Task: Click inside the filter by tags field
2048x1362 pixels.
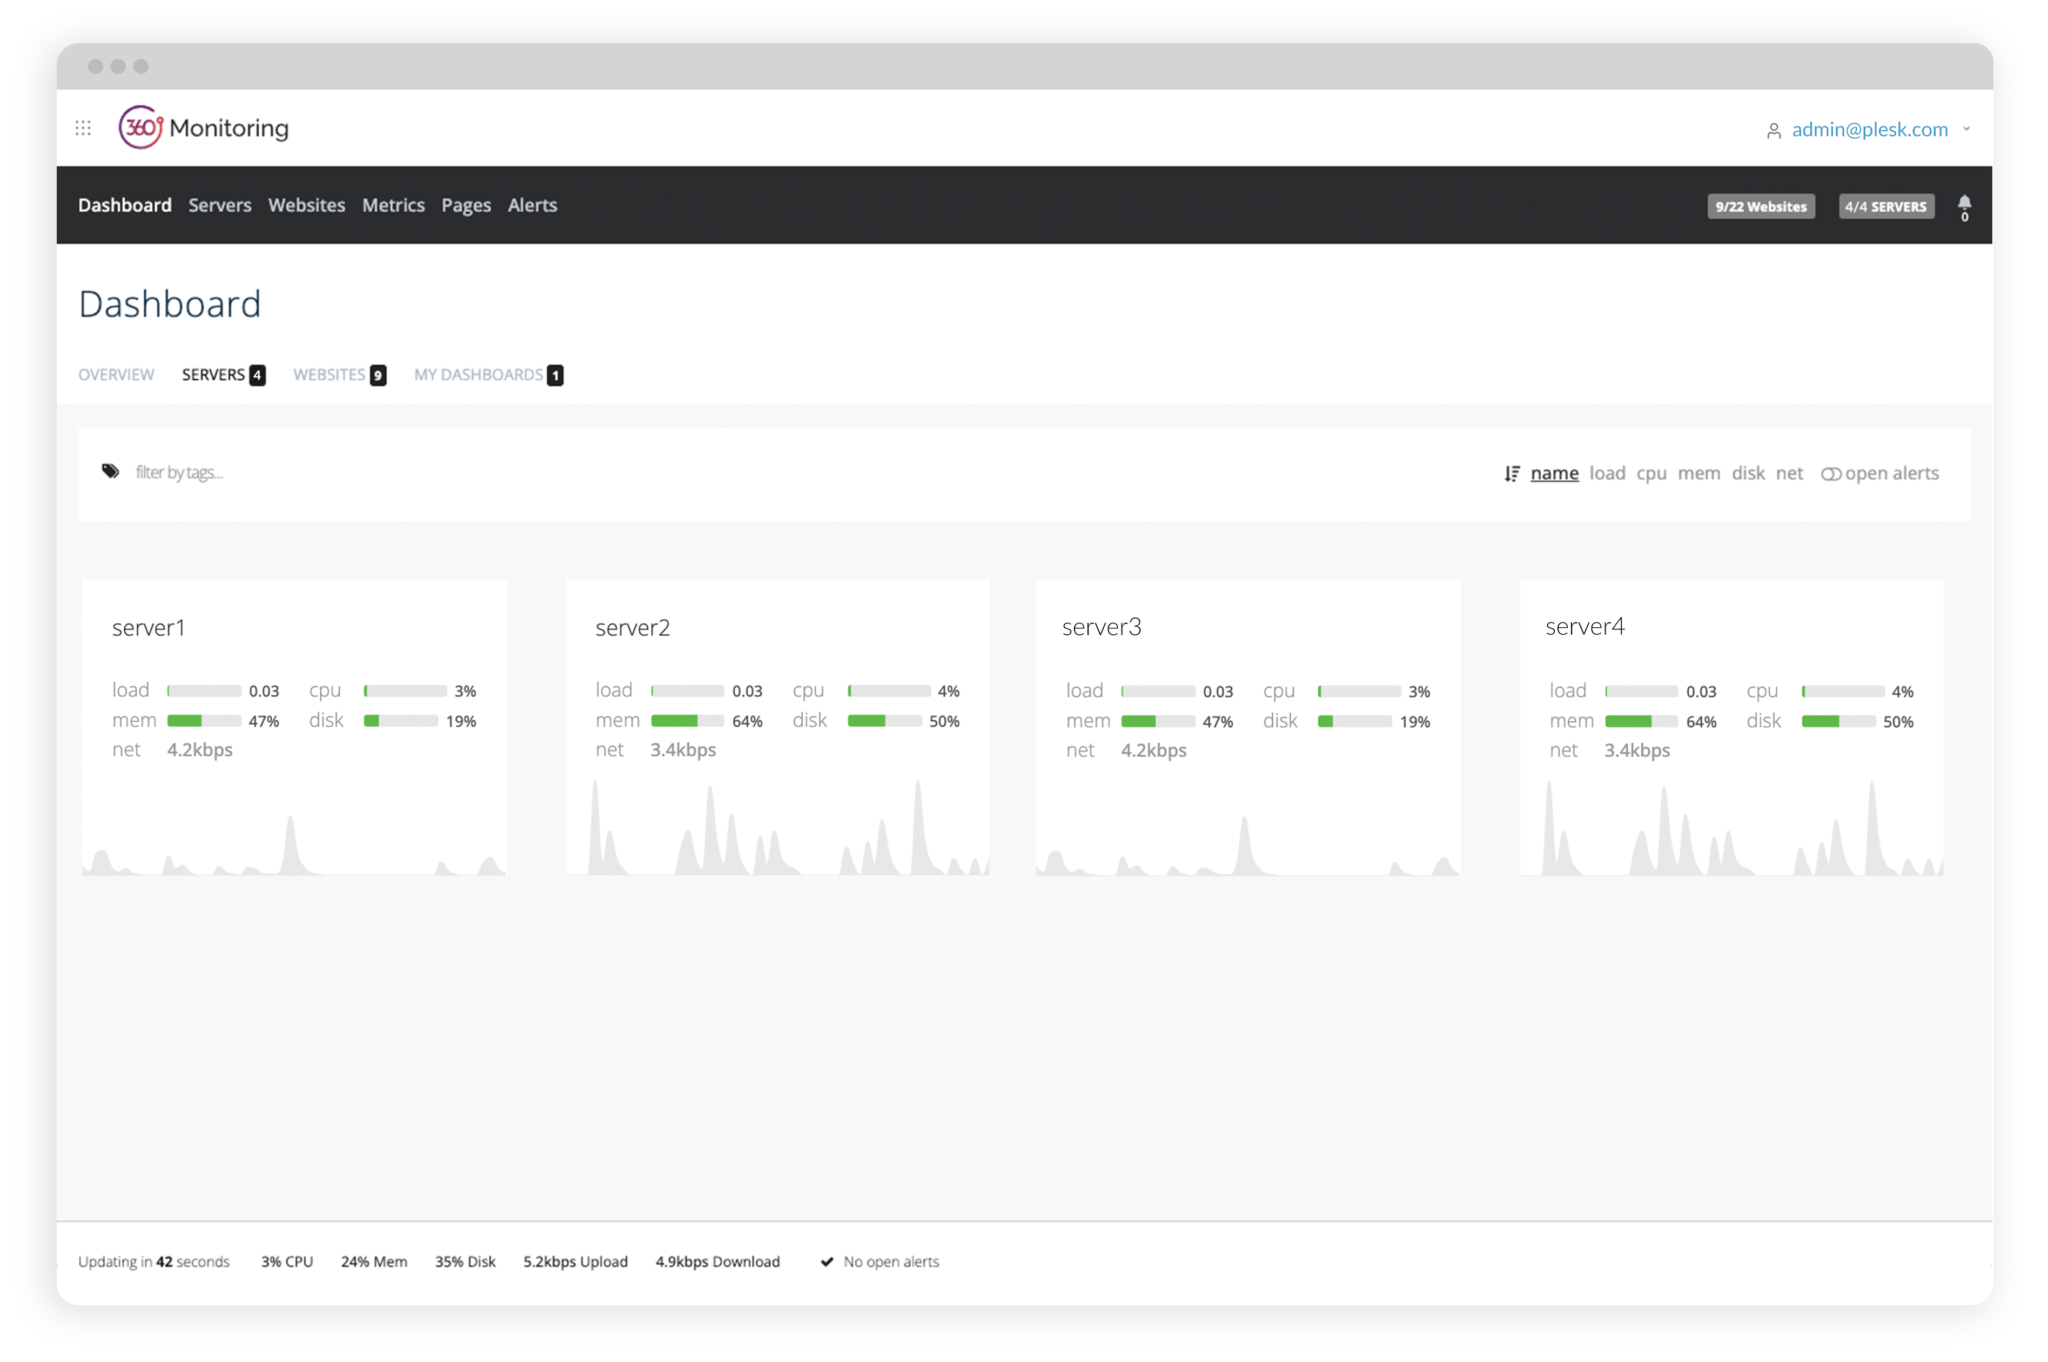Action: [x=180, y=471]
